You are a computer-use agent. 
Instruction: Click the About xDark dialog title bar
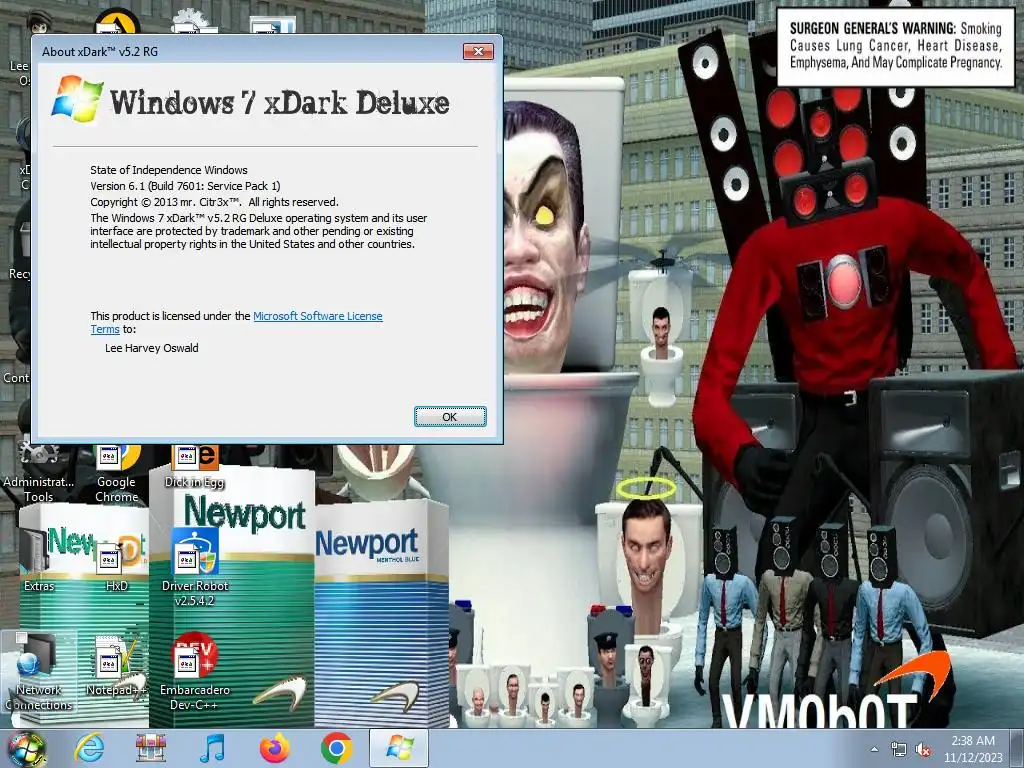(248, 52)
